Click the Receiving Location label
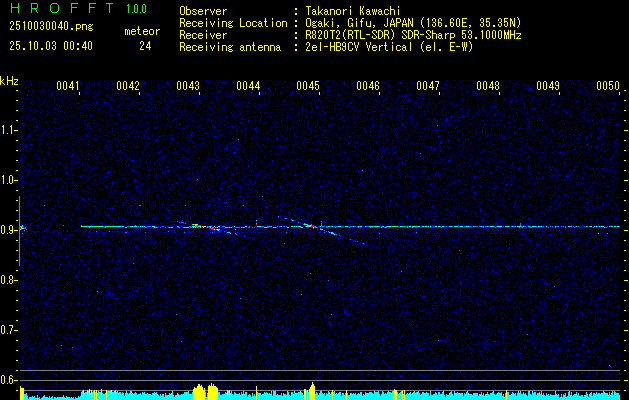 (x=233, y=23)
